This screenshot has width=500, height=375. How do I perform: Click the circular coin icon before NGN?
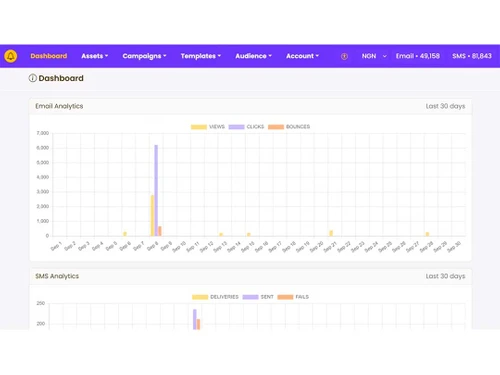344,56
